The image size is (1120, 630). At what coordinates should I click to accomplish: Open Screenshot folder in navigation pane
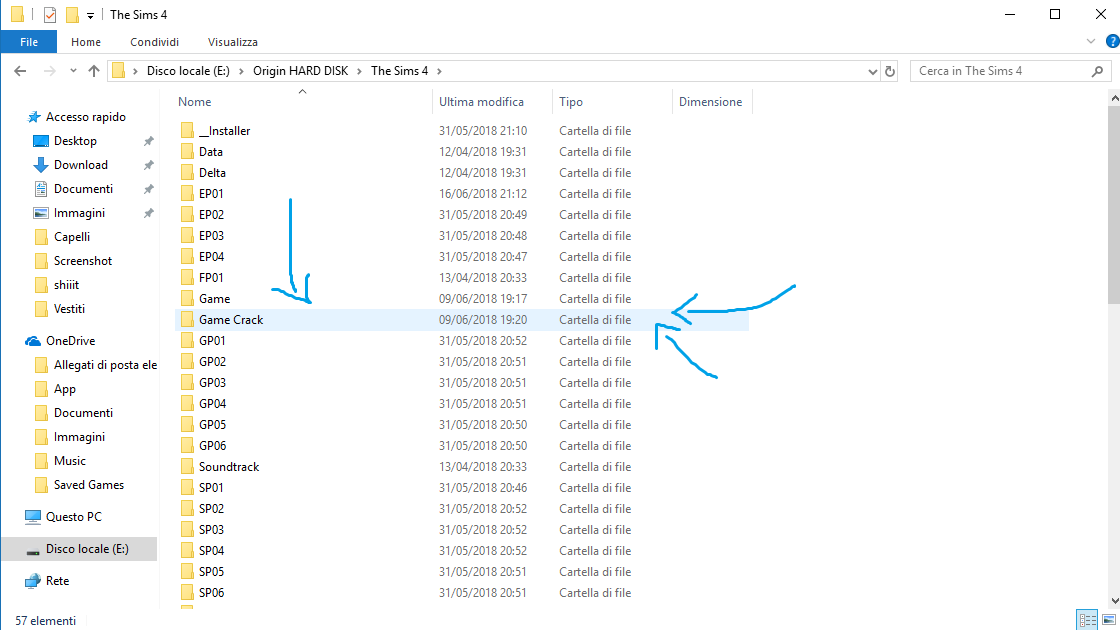[x=83, y=261]
